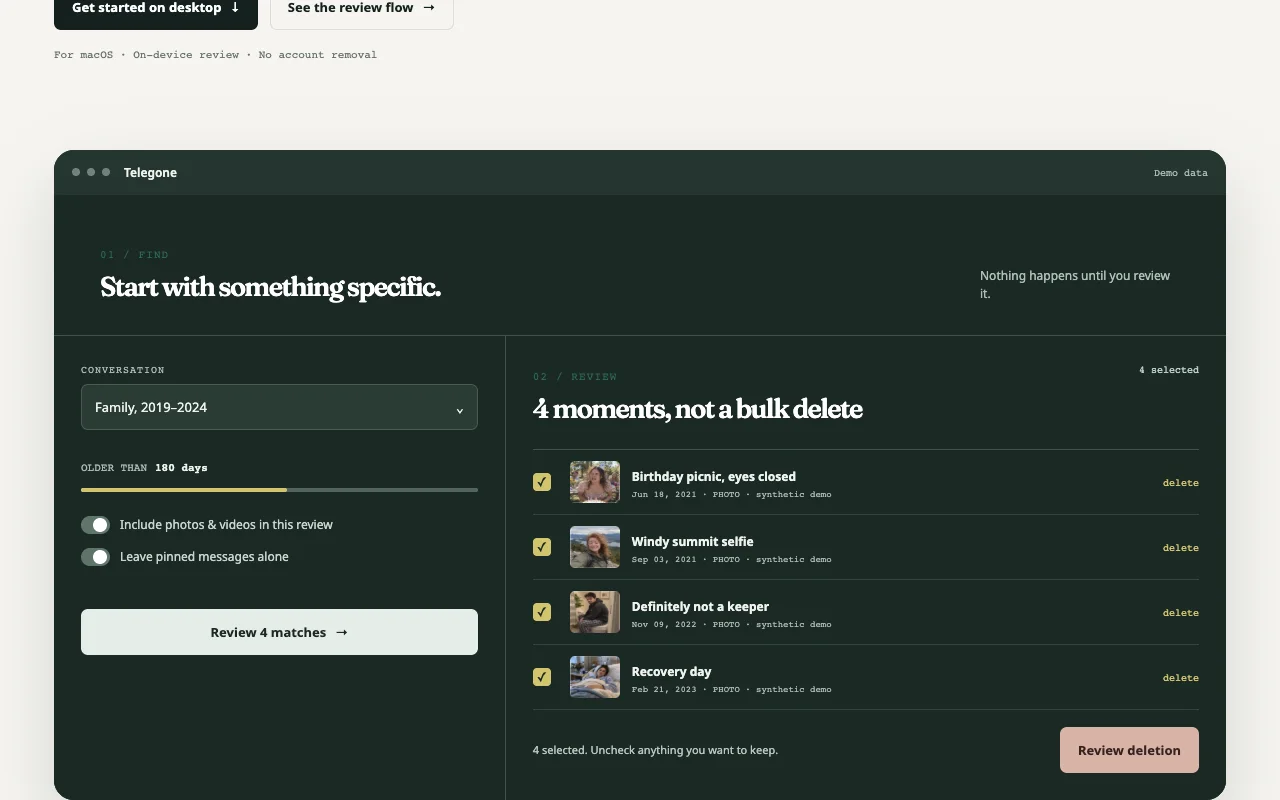
Task: Open the Recovery day photo thumbnail
Action: (x=595, y=677)
